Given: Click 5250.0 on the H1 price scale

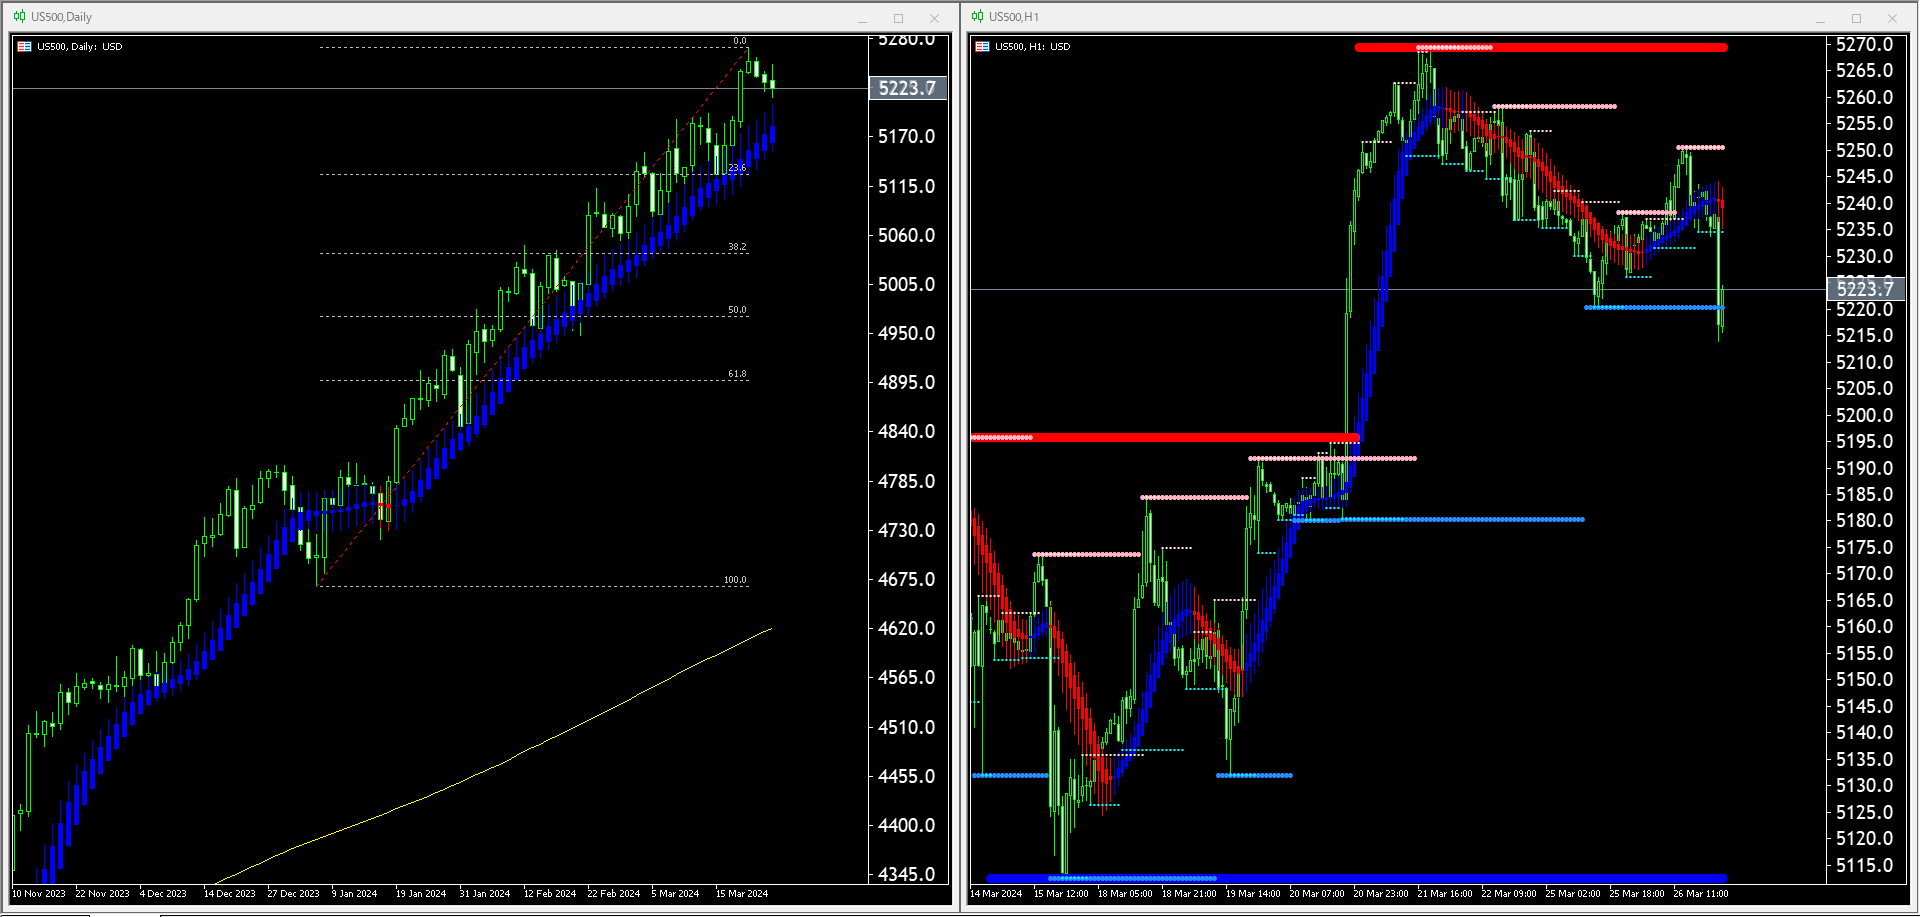Looking at the screenshot, I should 1865,150.
